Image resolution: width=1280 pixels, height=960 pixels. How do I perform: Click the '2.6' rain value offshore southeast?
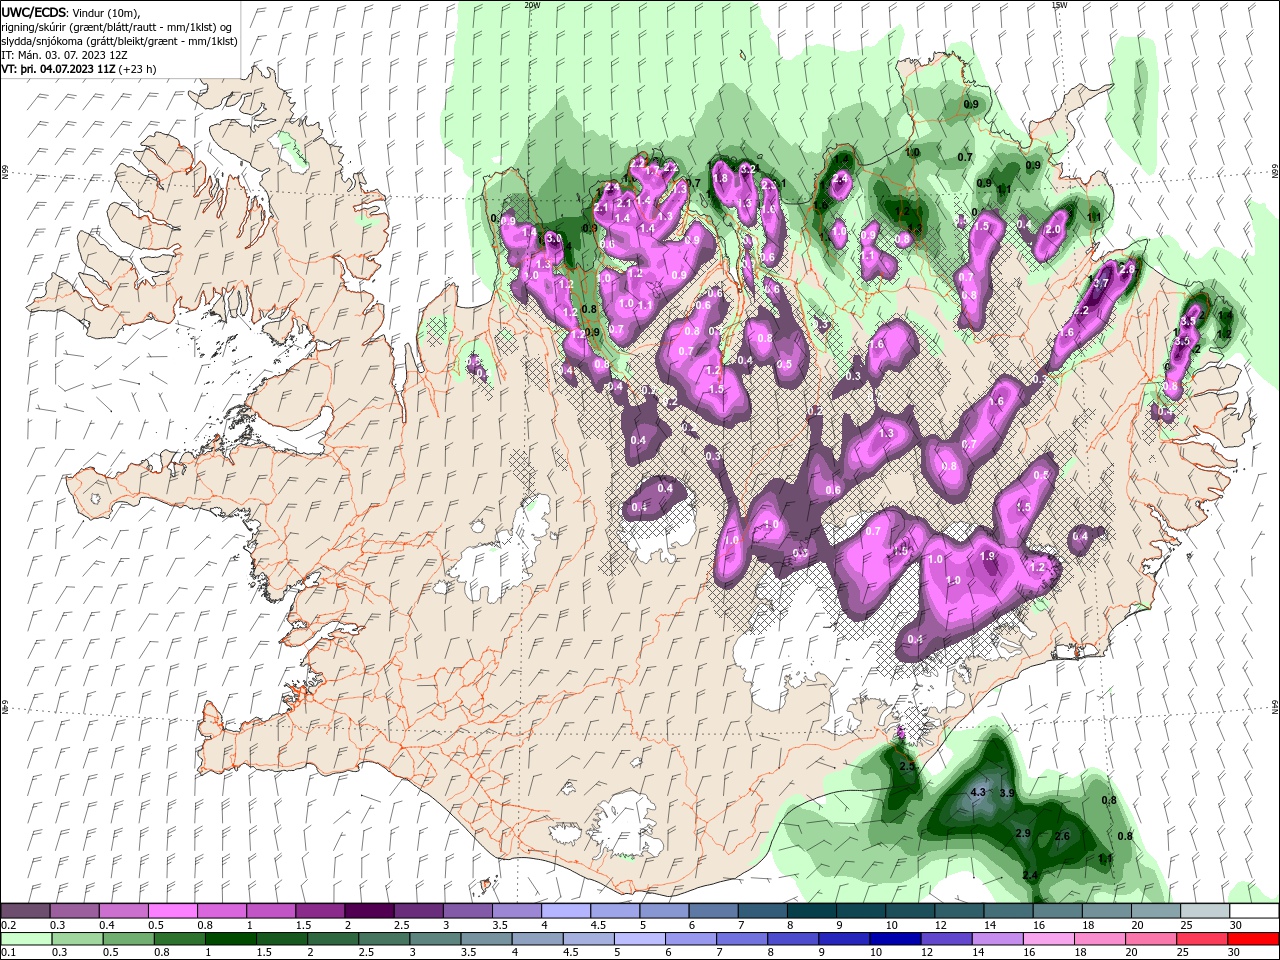[x=1062, y=836]
